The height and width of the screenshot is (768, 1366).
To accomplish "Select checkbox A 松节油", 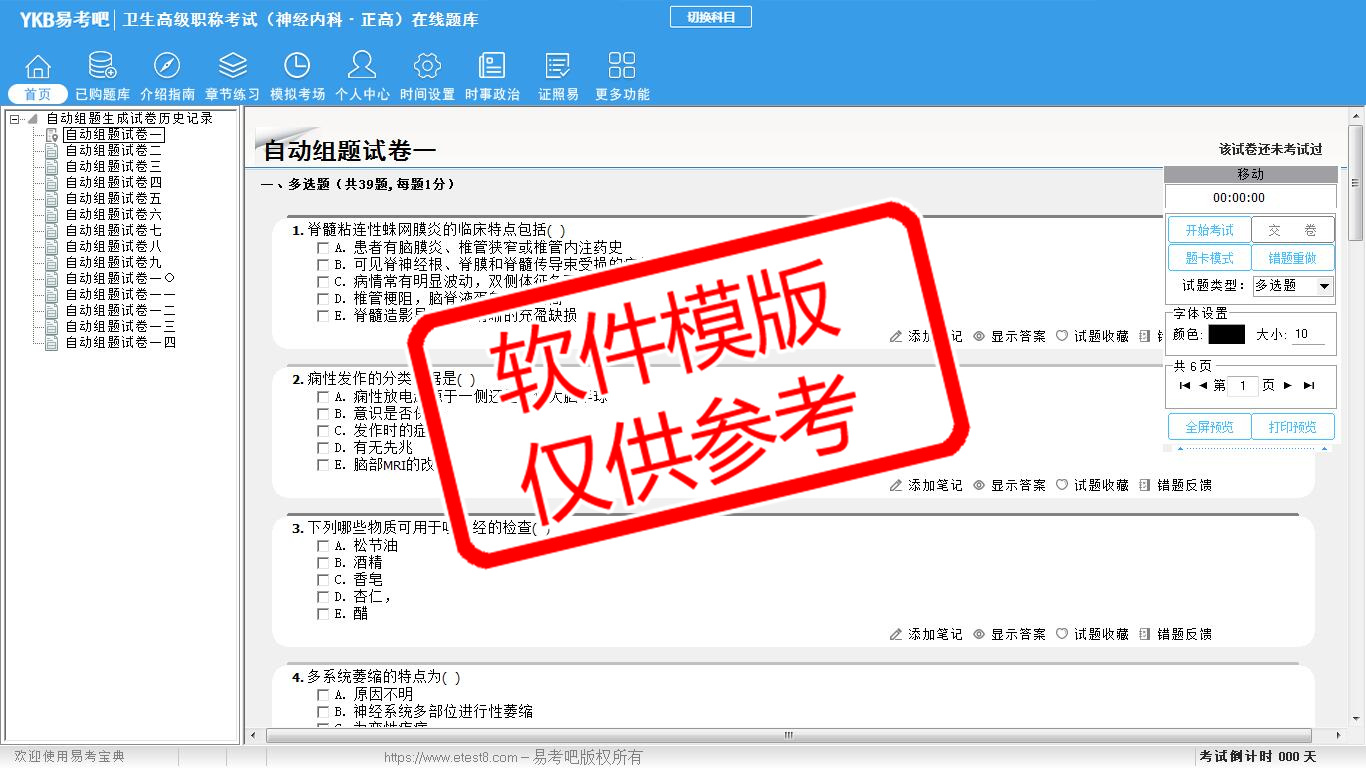I will tap(323, 546).
